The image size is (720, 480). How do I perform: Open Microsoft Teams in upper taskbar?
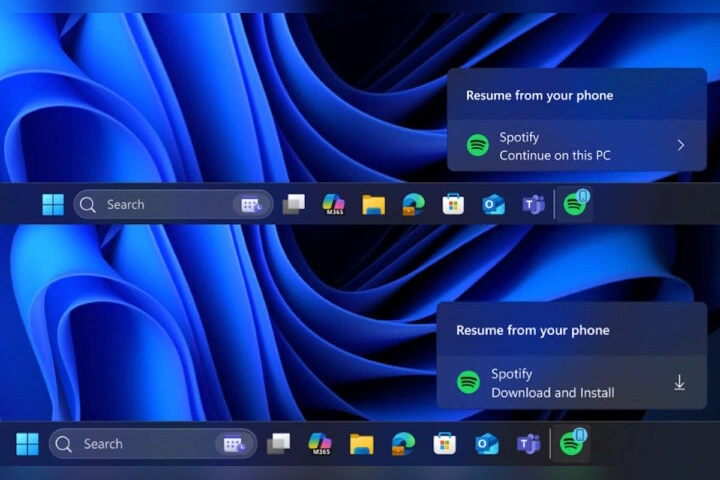(534, 204)
